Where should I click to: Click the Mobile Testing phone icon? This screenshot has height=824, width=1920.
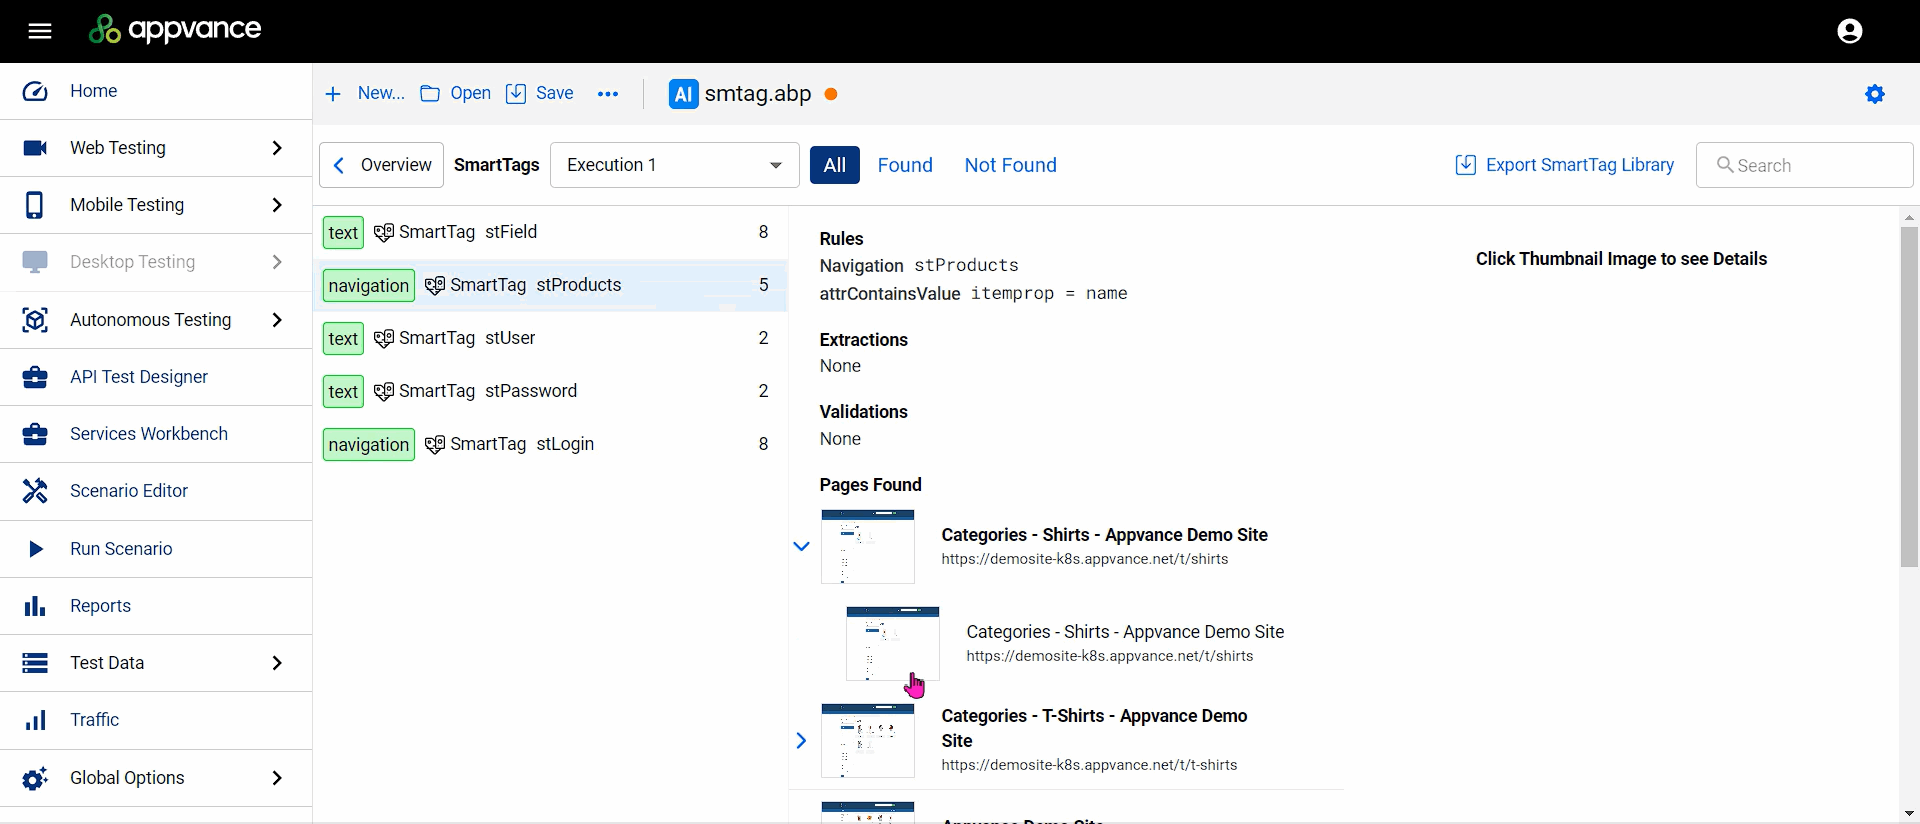pyautogui.click(x=35, y=205)
